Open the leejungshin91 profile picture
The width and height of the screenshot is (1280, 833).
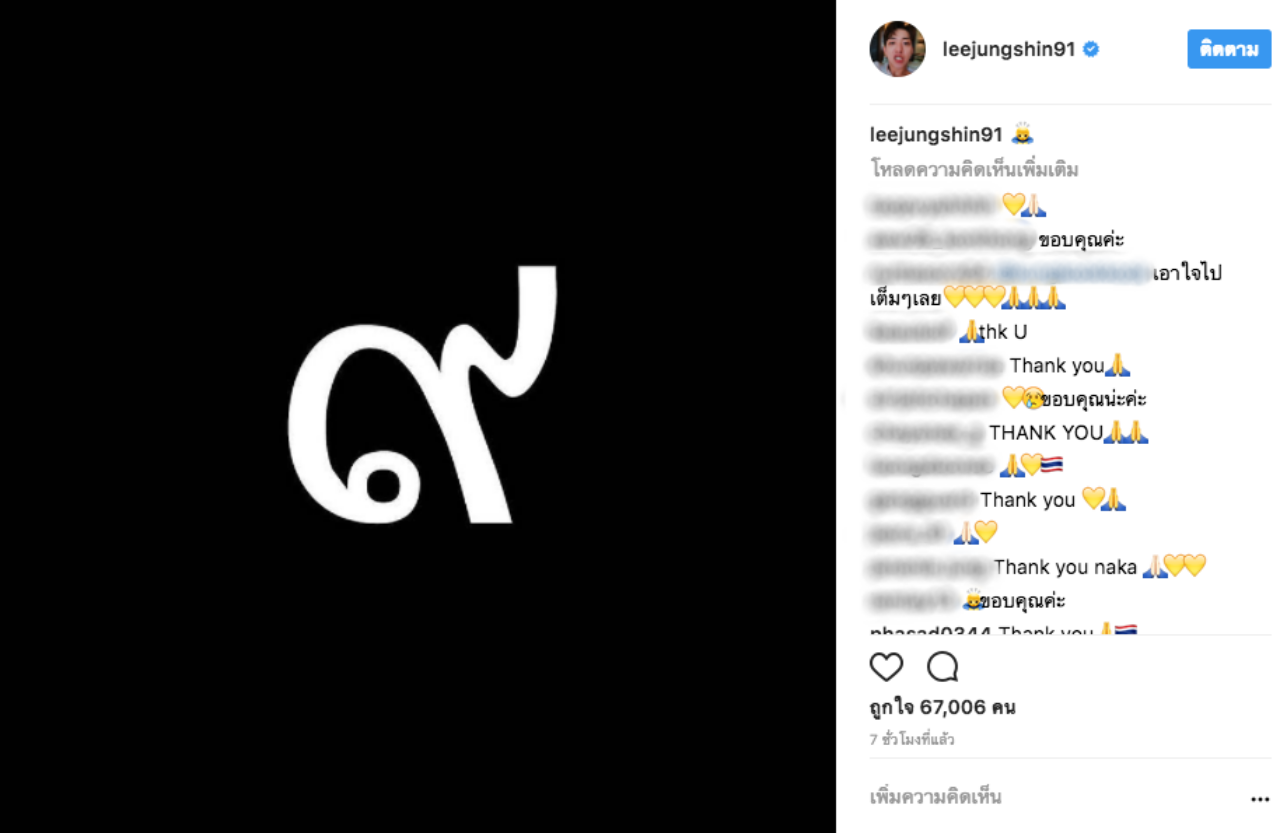(x=897, y=49)
